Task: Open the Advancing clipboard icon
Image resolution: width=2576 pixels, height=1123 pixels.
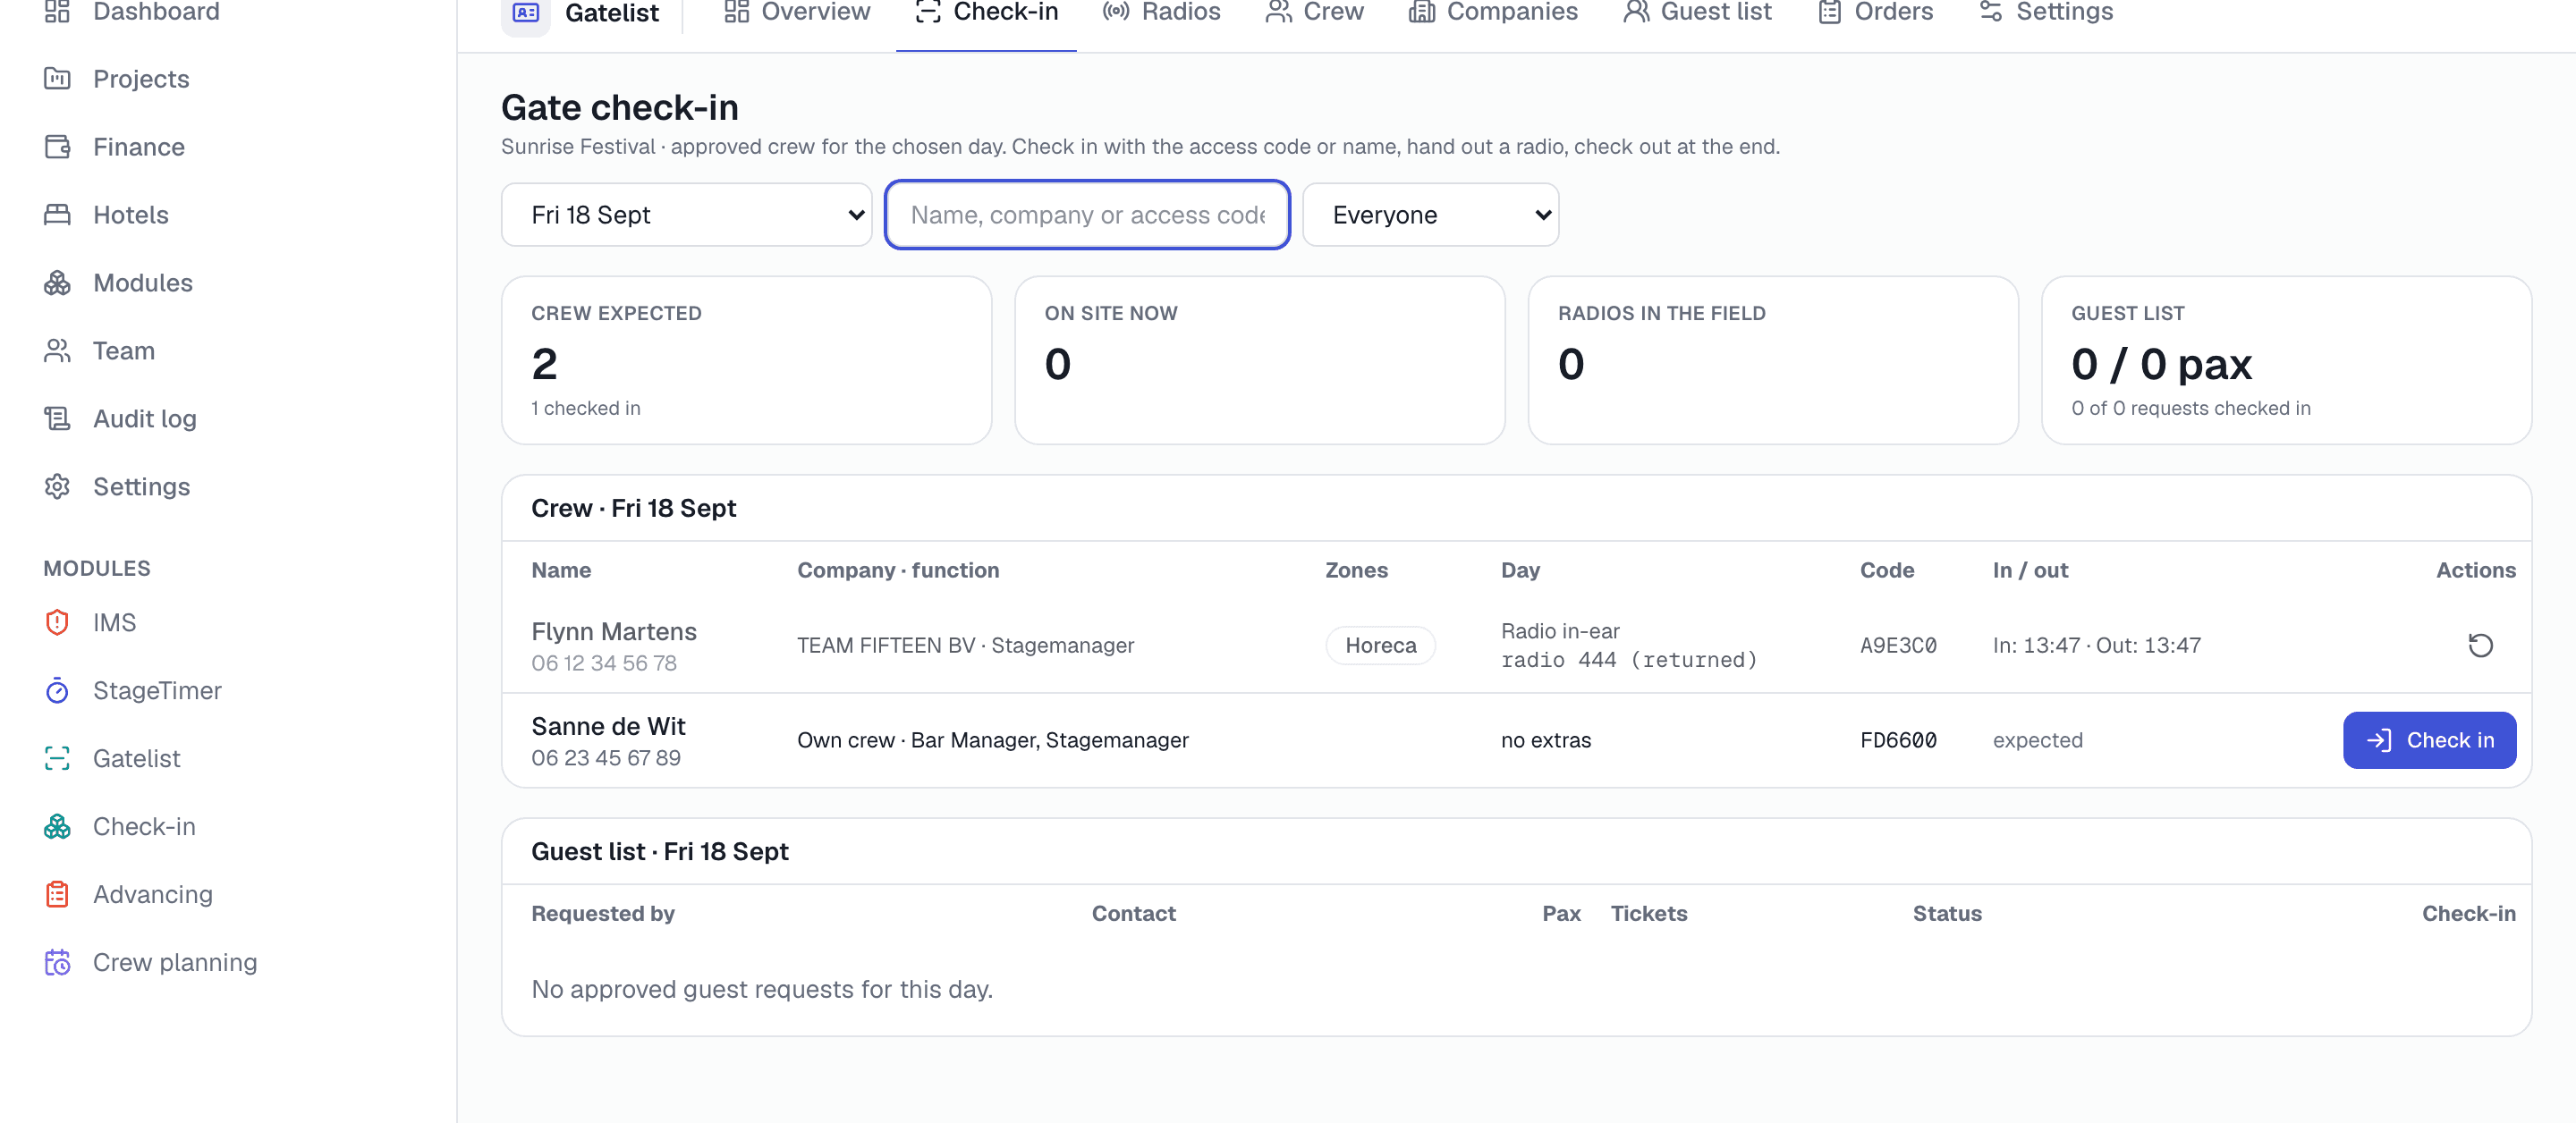Action: [57, 894]
